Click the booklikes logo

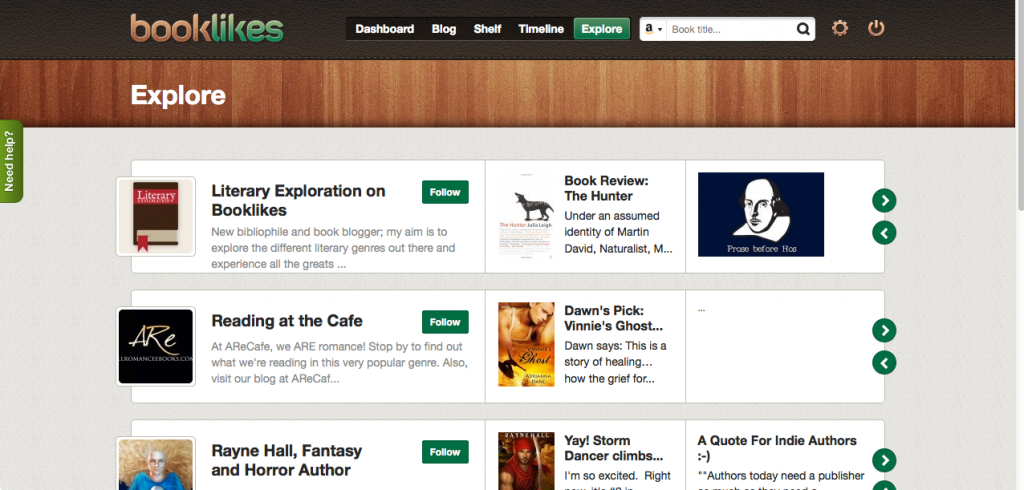coord(207,28)
